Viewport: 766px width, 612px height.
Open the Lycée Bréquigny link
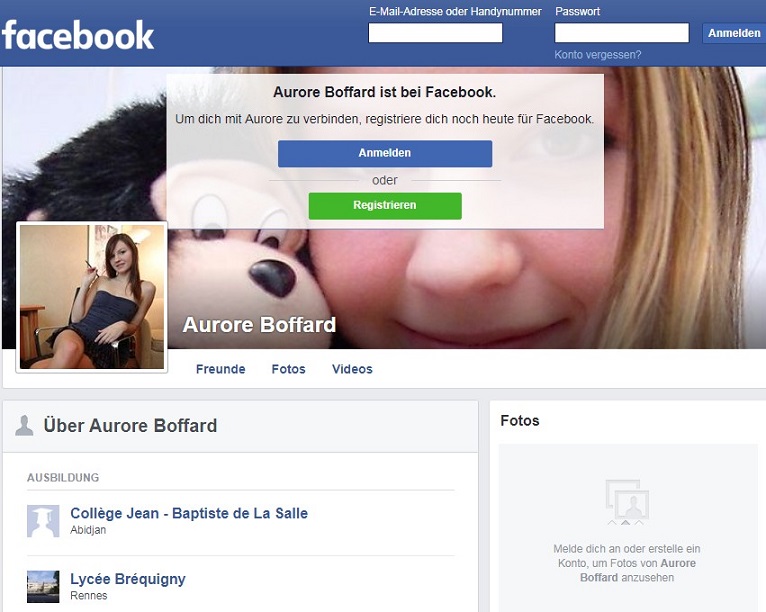tap(128, 579)
